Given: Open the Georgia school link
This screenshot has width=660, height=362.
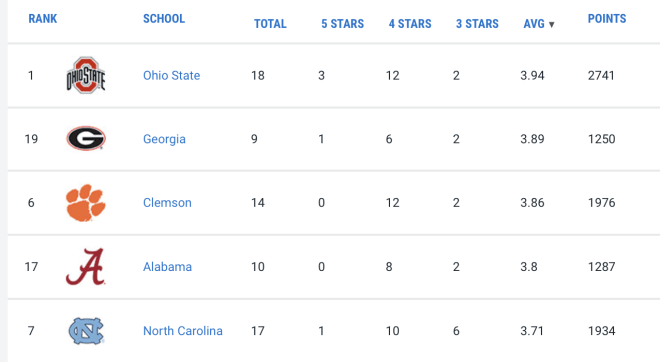Looking at the screenshot, I should [x=164, y=139].
